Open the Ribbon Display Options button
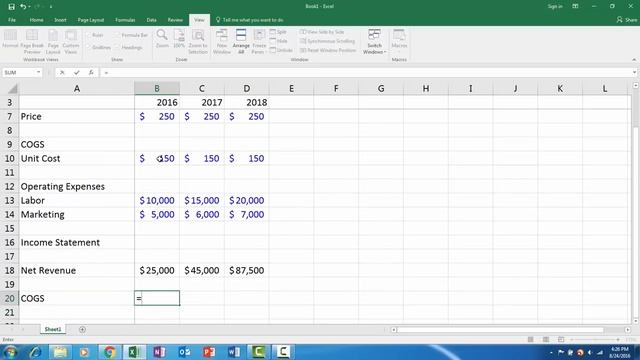The image size is (640, 360). point(575,7)
